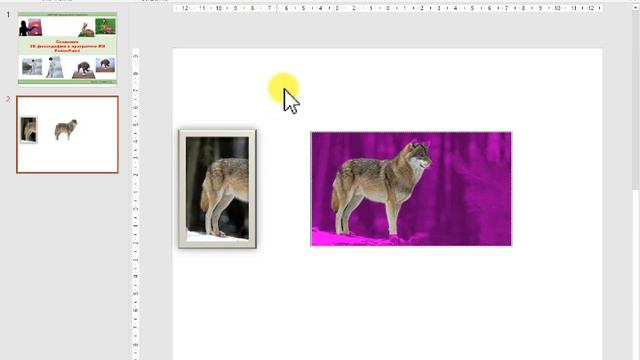Select slide 1 thumbnail in the panel
The width and height of the screenshot is (640, 360).
(x=67, y=49)
